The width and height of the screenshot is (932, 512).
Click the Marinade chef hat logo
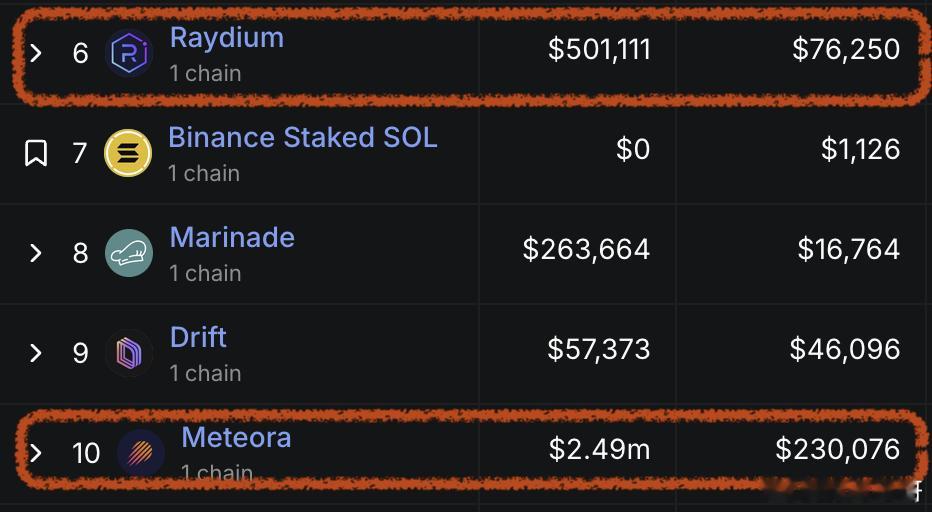pyautogui.click(x=129, y=253)
